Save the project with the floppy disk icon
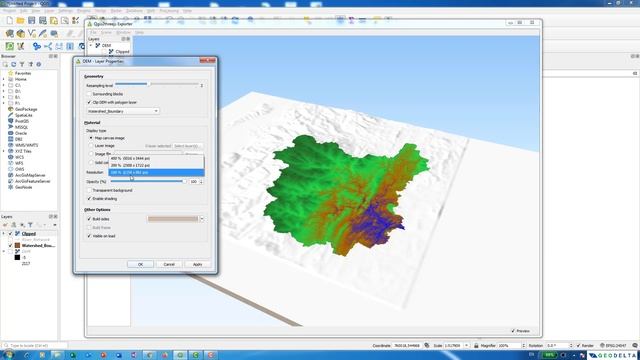Image resolution: width=640 pixels, height=360 pixels. click(31, 20)
